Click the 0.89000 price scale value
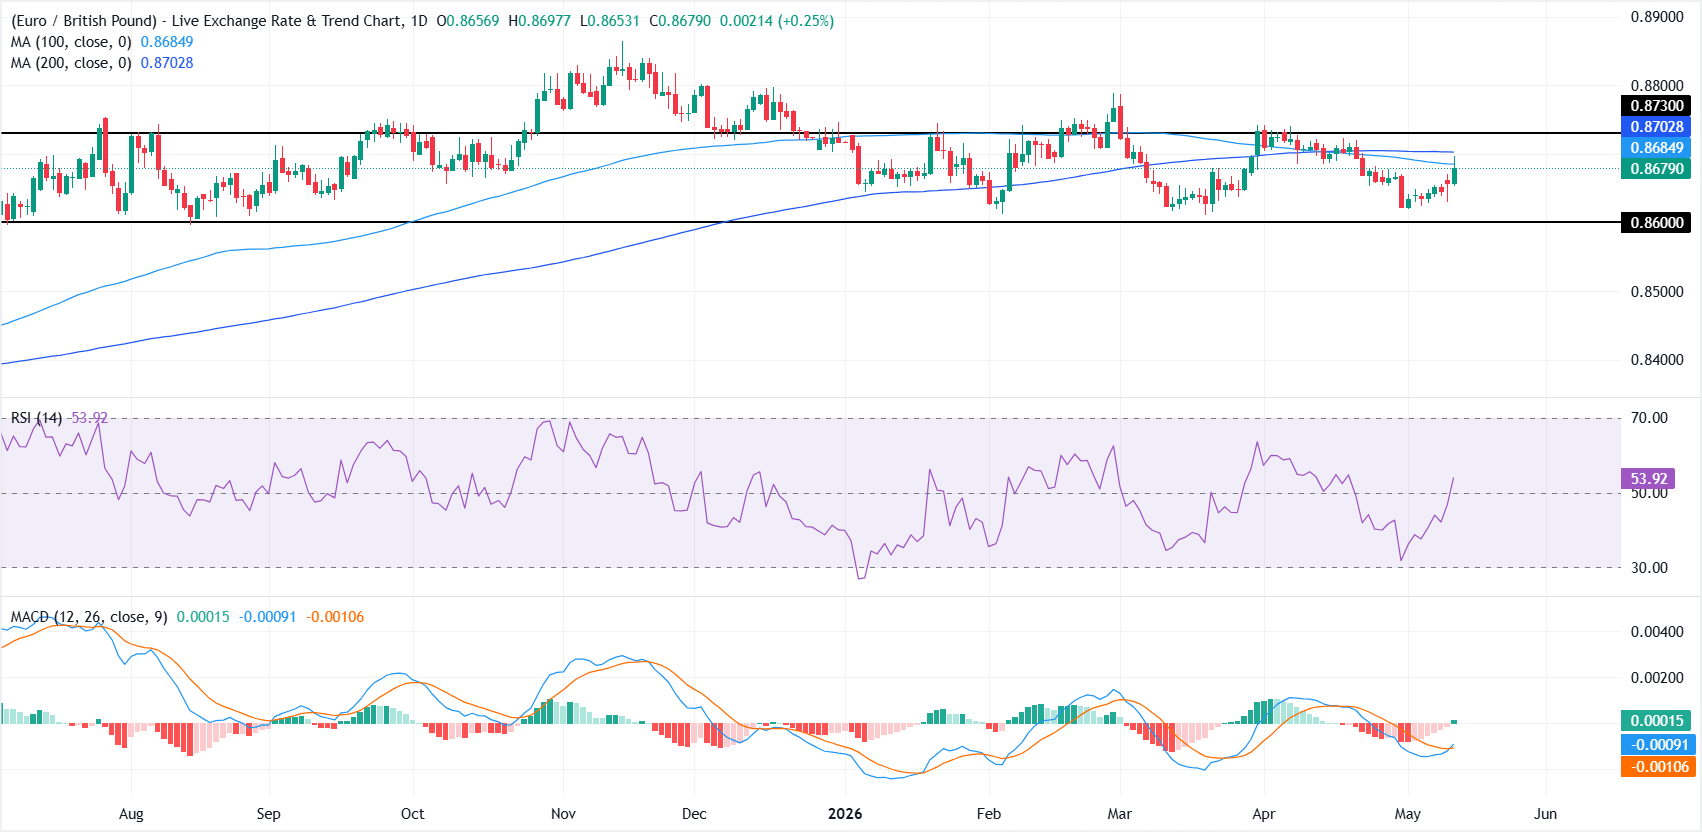This screenshot has height=835, width=1702. click(1657, 17)
